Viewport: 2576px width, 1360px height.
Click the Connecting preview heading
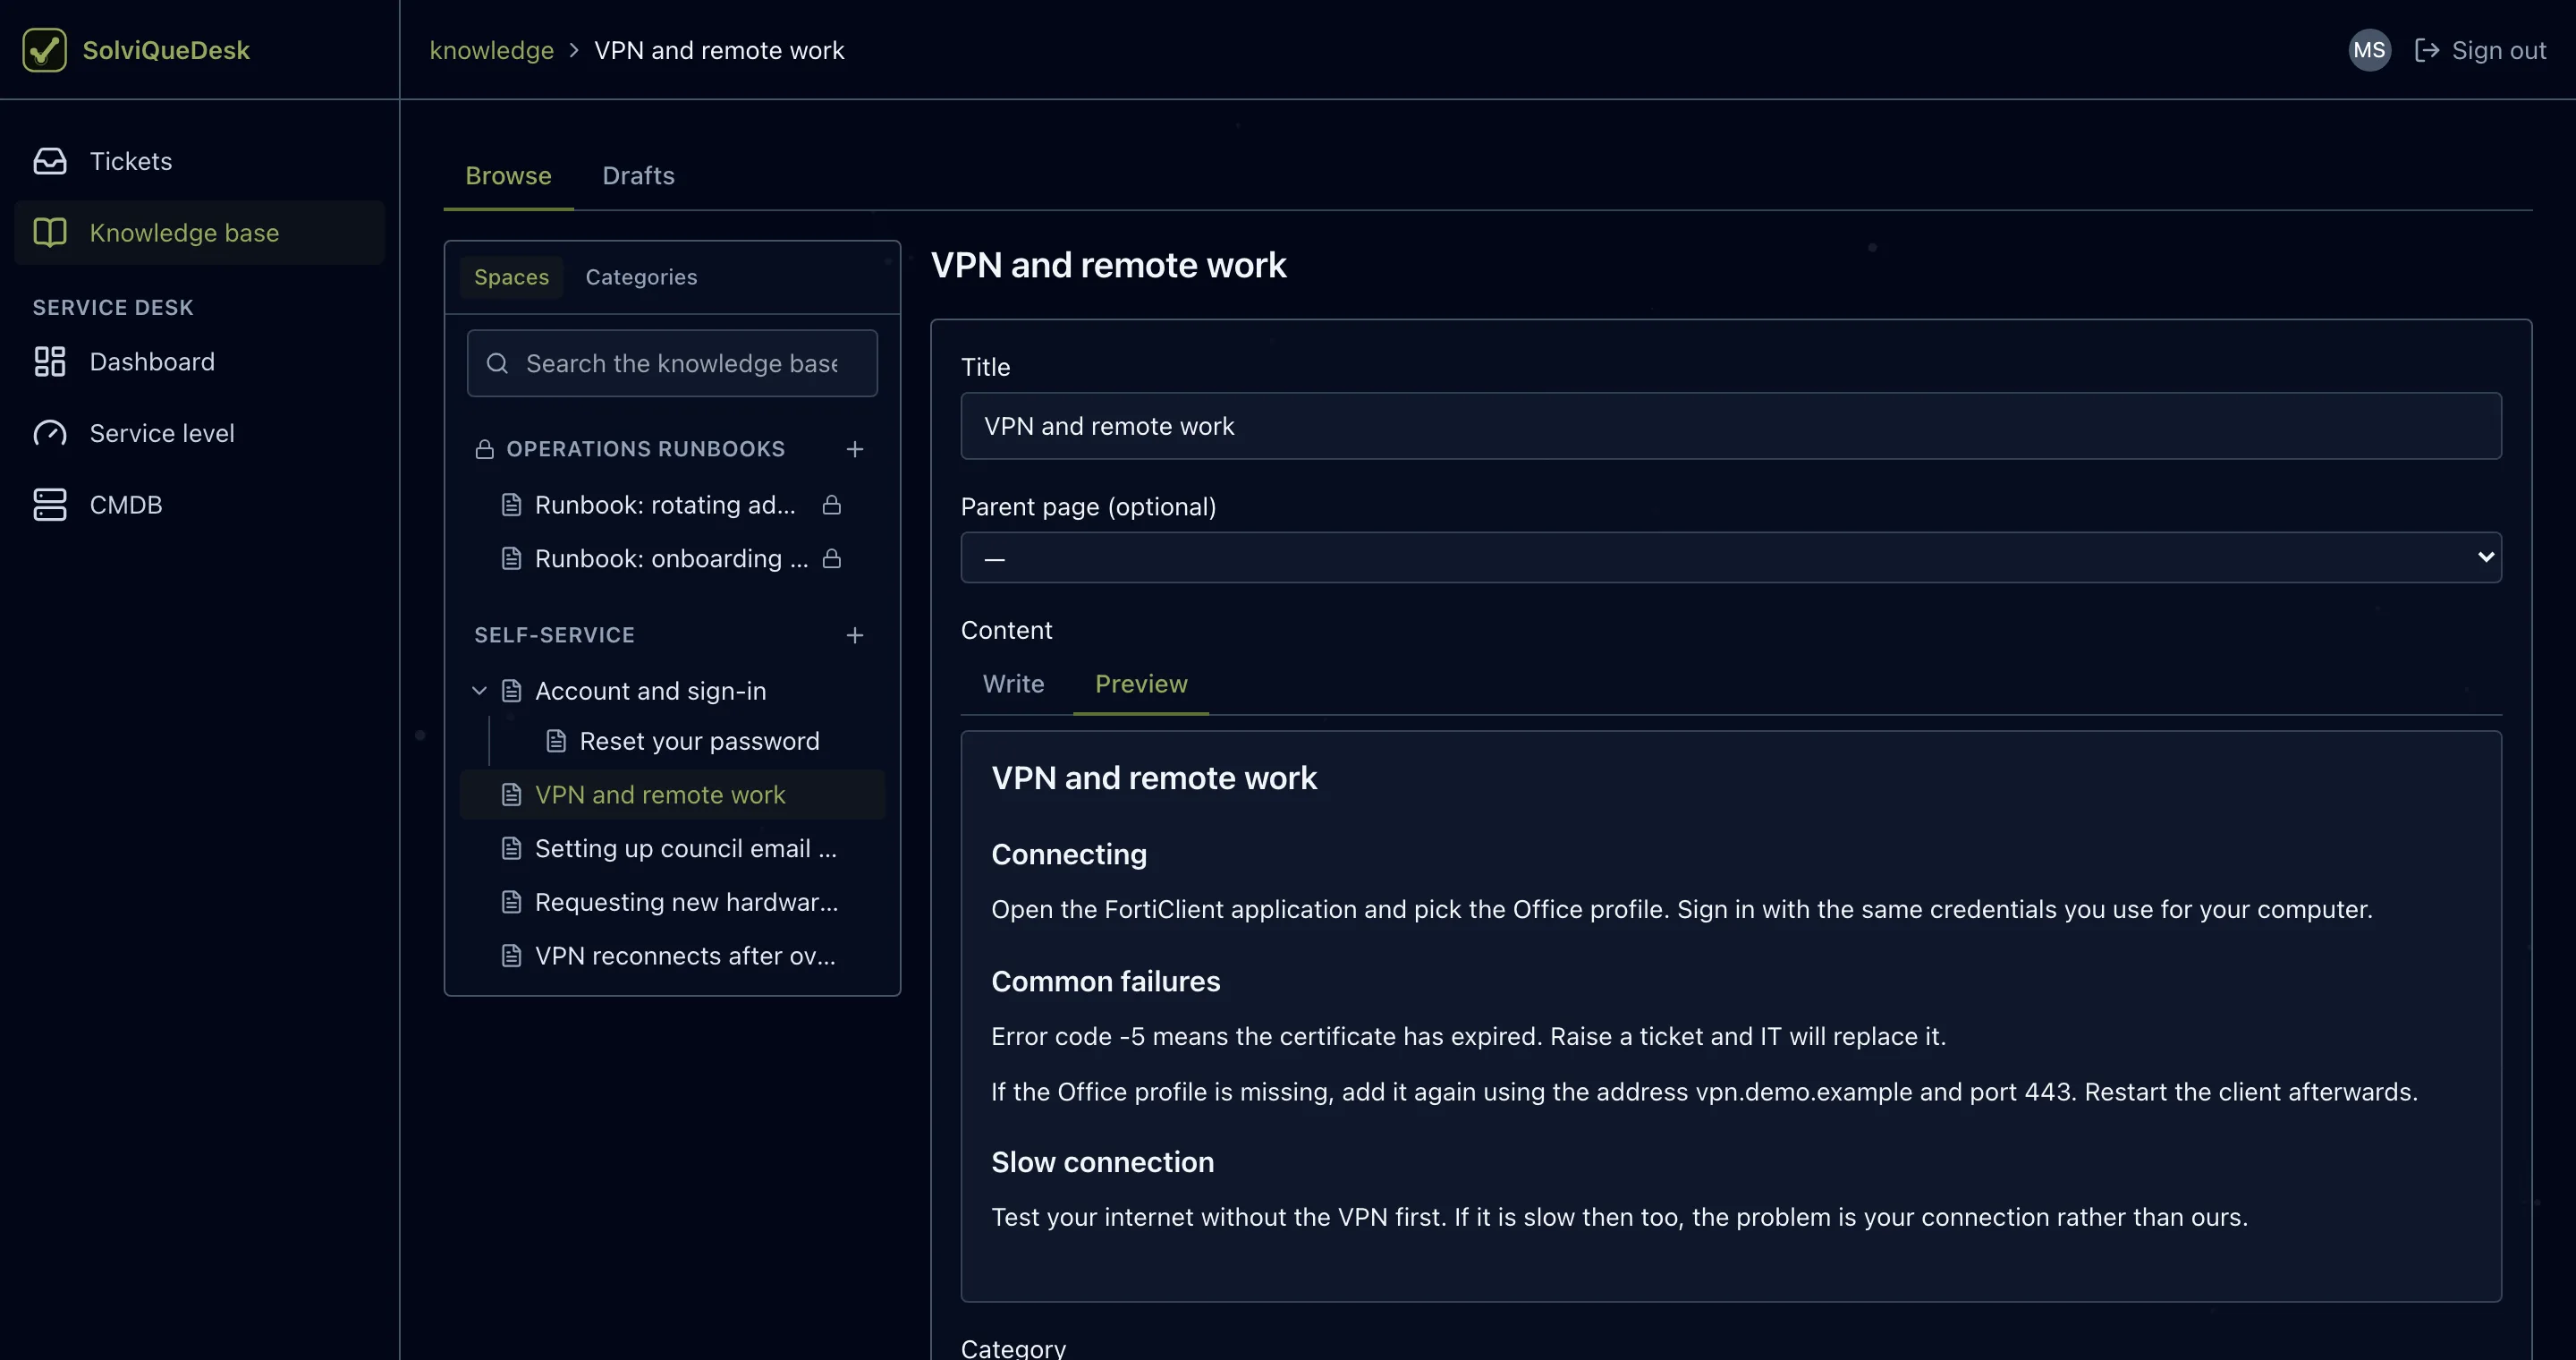point(1068,854)
